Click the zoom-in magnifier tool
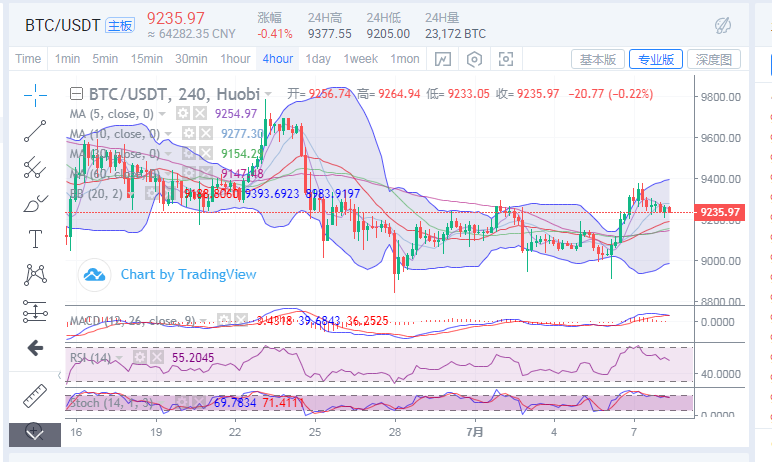Screen dimensions: 772x462 (35, 431)
